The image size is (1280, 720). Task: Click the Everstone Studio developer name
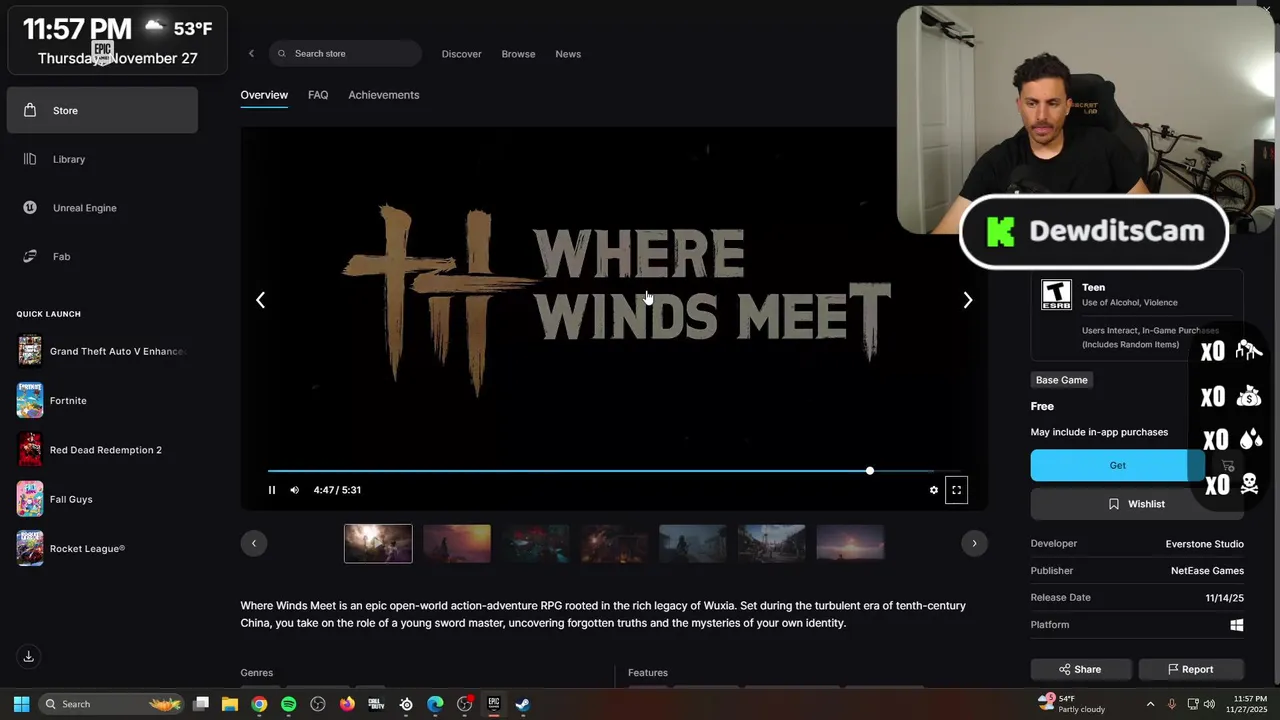click(1205, 544)
